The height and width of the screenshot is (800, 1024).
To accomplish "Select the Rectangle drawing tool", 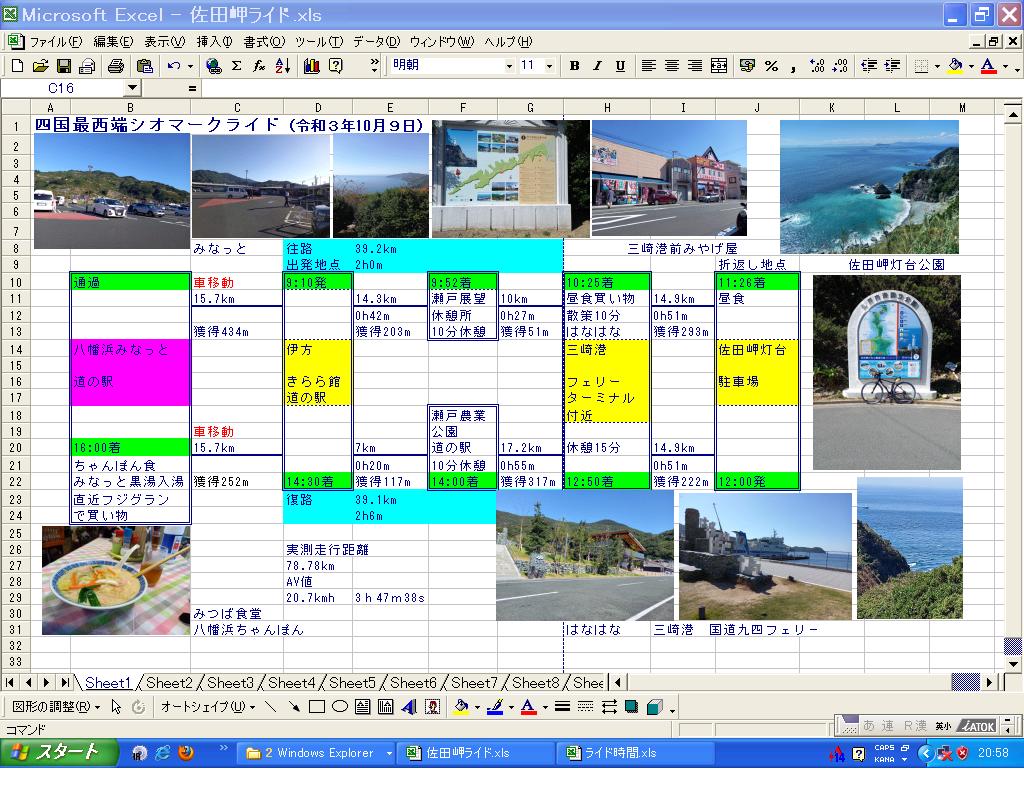I will (316, 707).
